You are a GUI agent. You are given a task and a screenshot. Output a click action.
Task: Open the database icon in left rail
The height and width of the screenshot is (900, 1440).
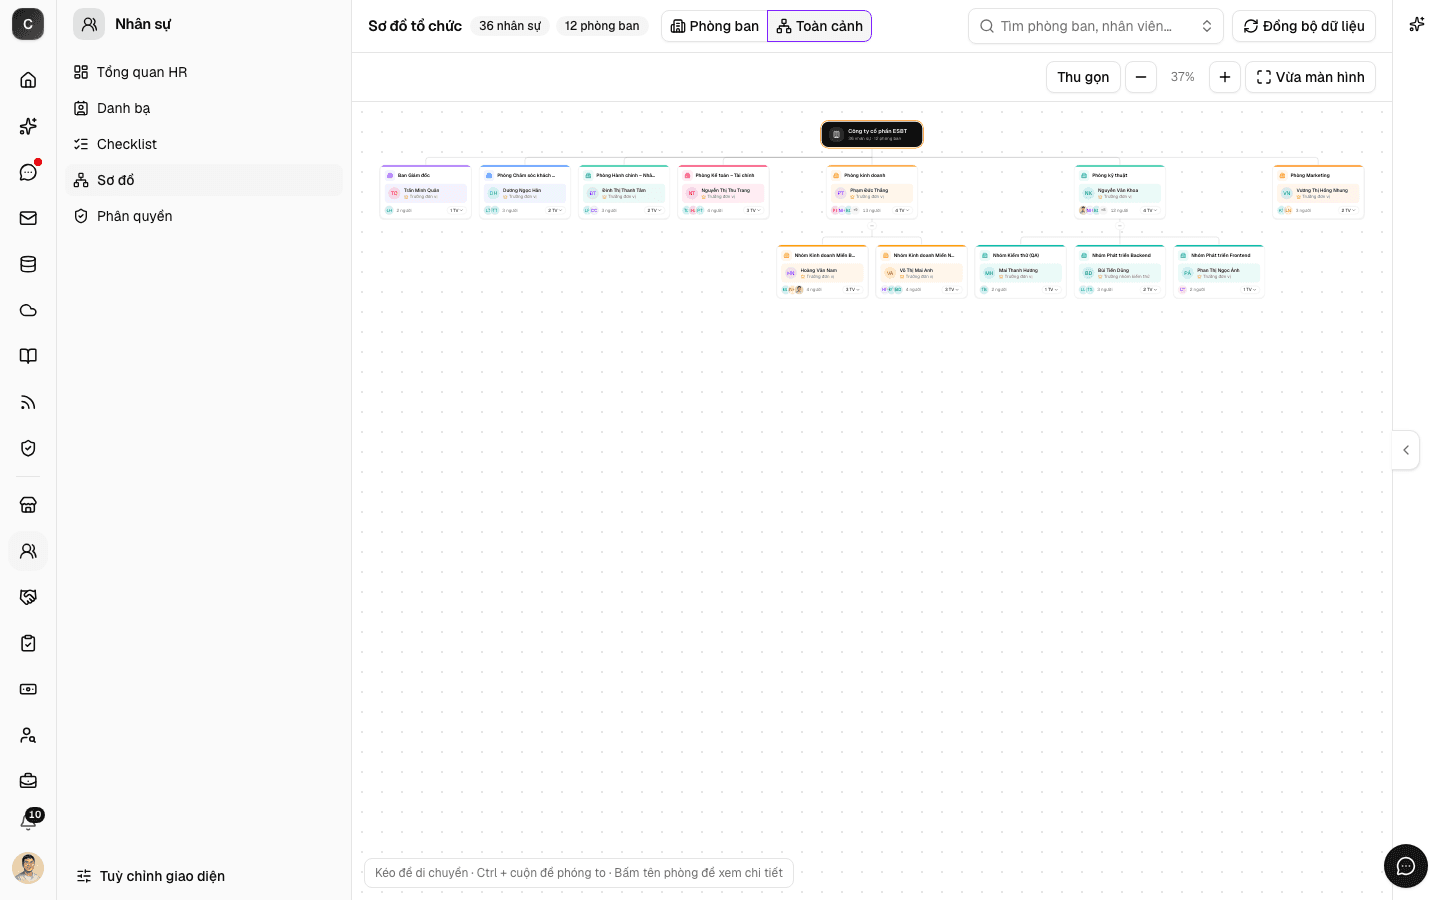tap(28, 264)
